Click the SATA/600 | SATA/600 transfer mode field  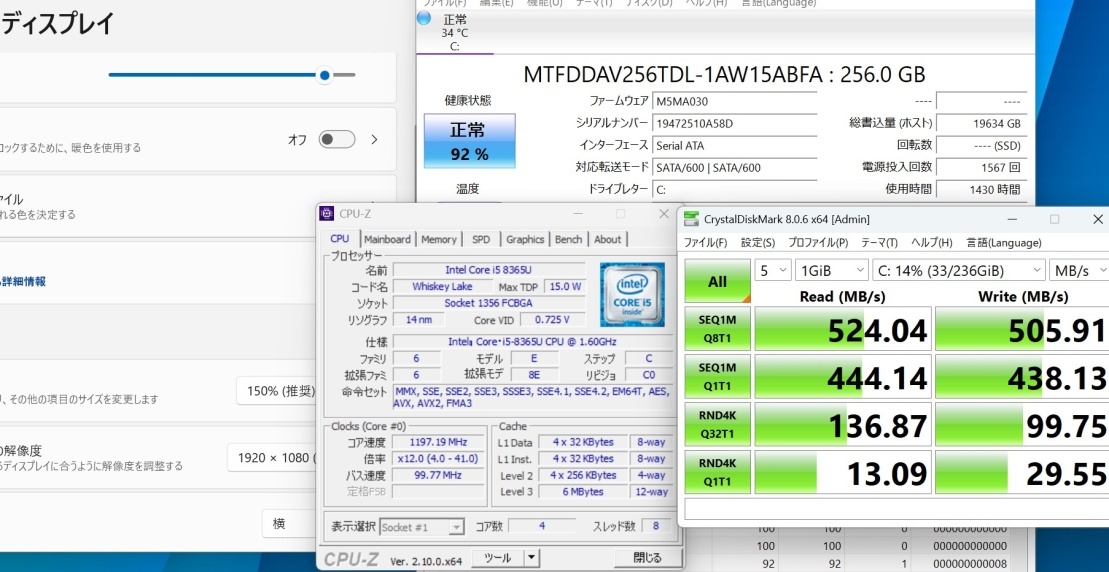pos(734,168)
